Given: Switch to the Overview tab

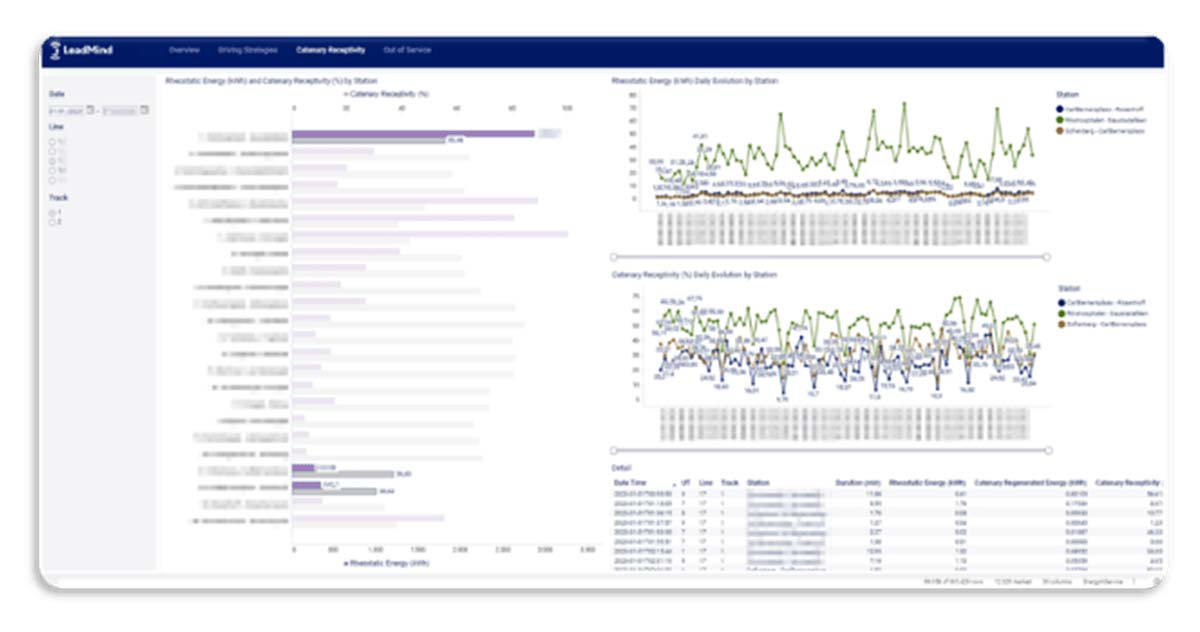Looking at the screenshot, I should click(184, 50).
